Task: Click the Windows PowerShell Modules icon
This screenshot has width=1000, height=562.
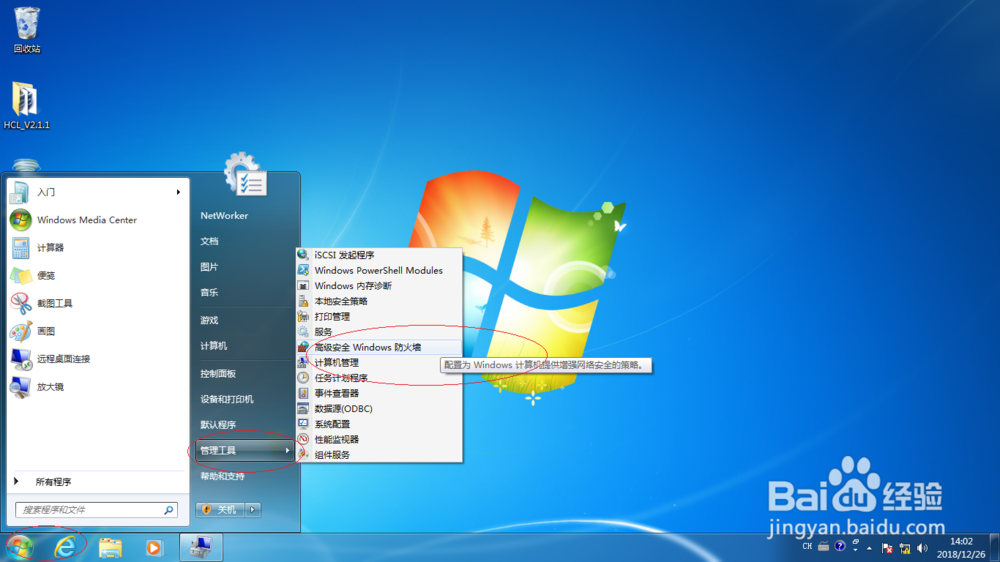Action: [x=304, y=270]
